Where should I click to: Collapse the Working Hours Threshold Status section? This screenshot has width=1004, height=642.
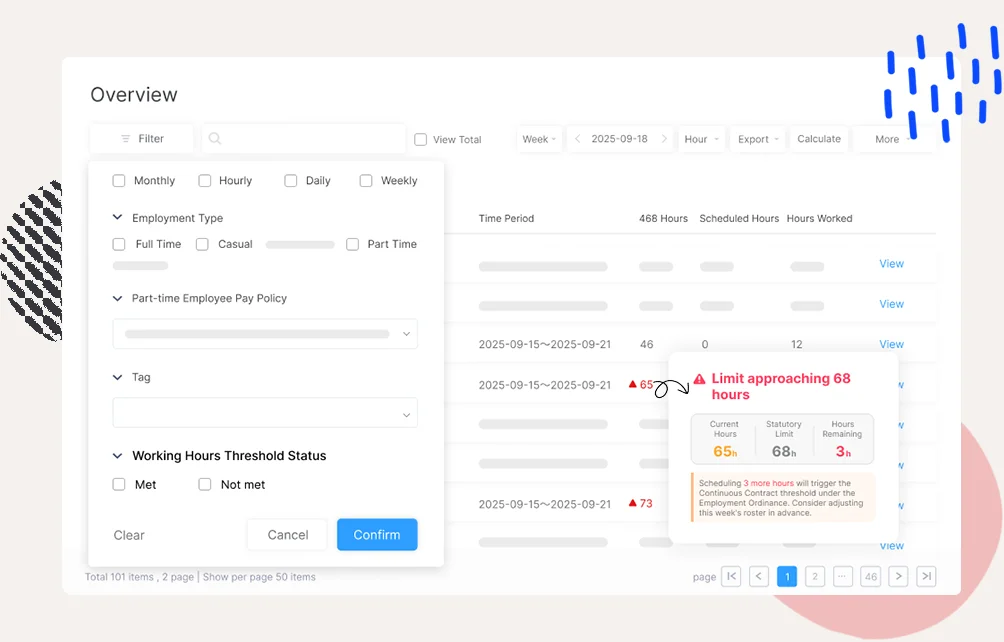(x=117, y=456)
